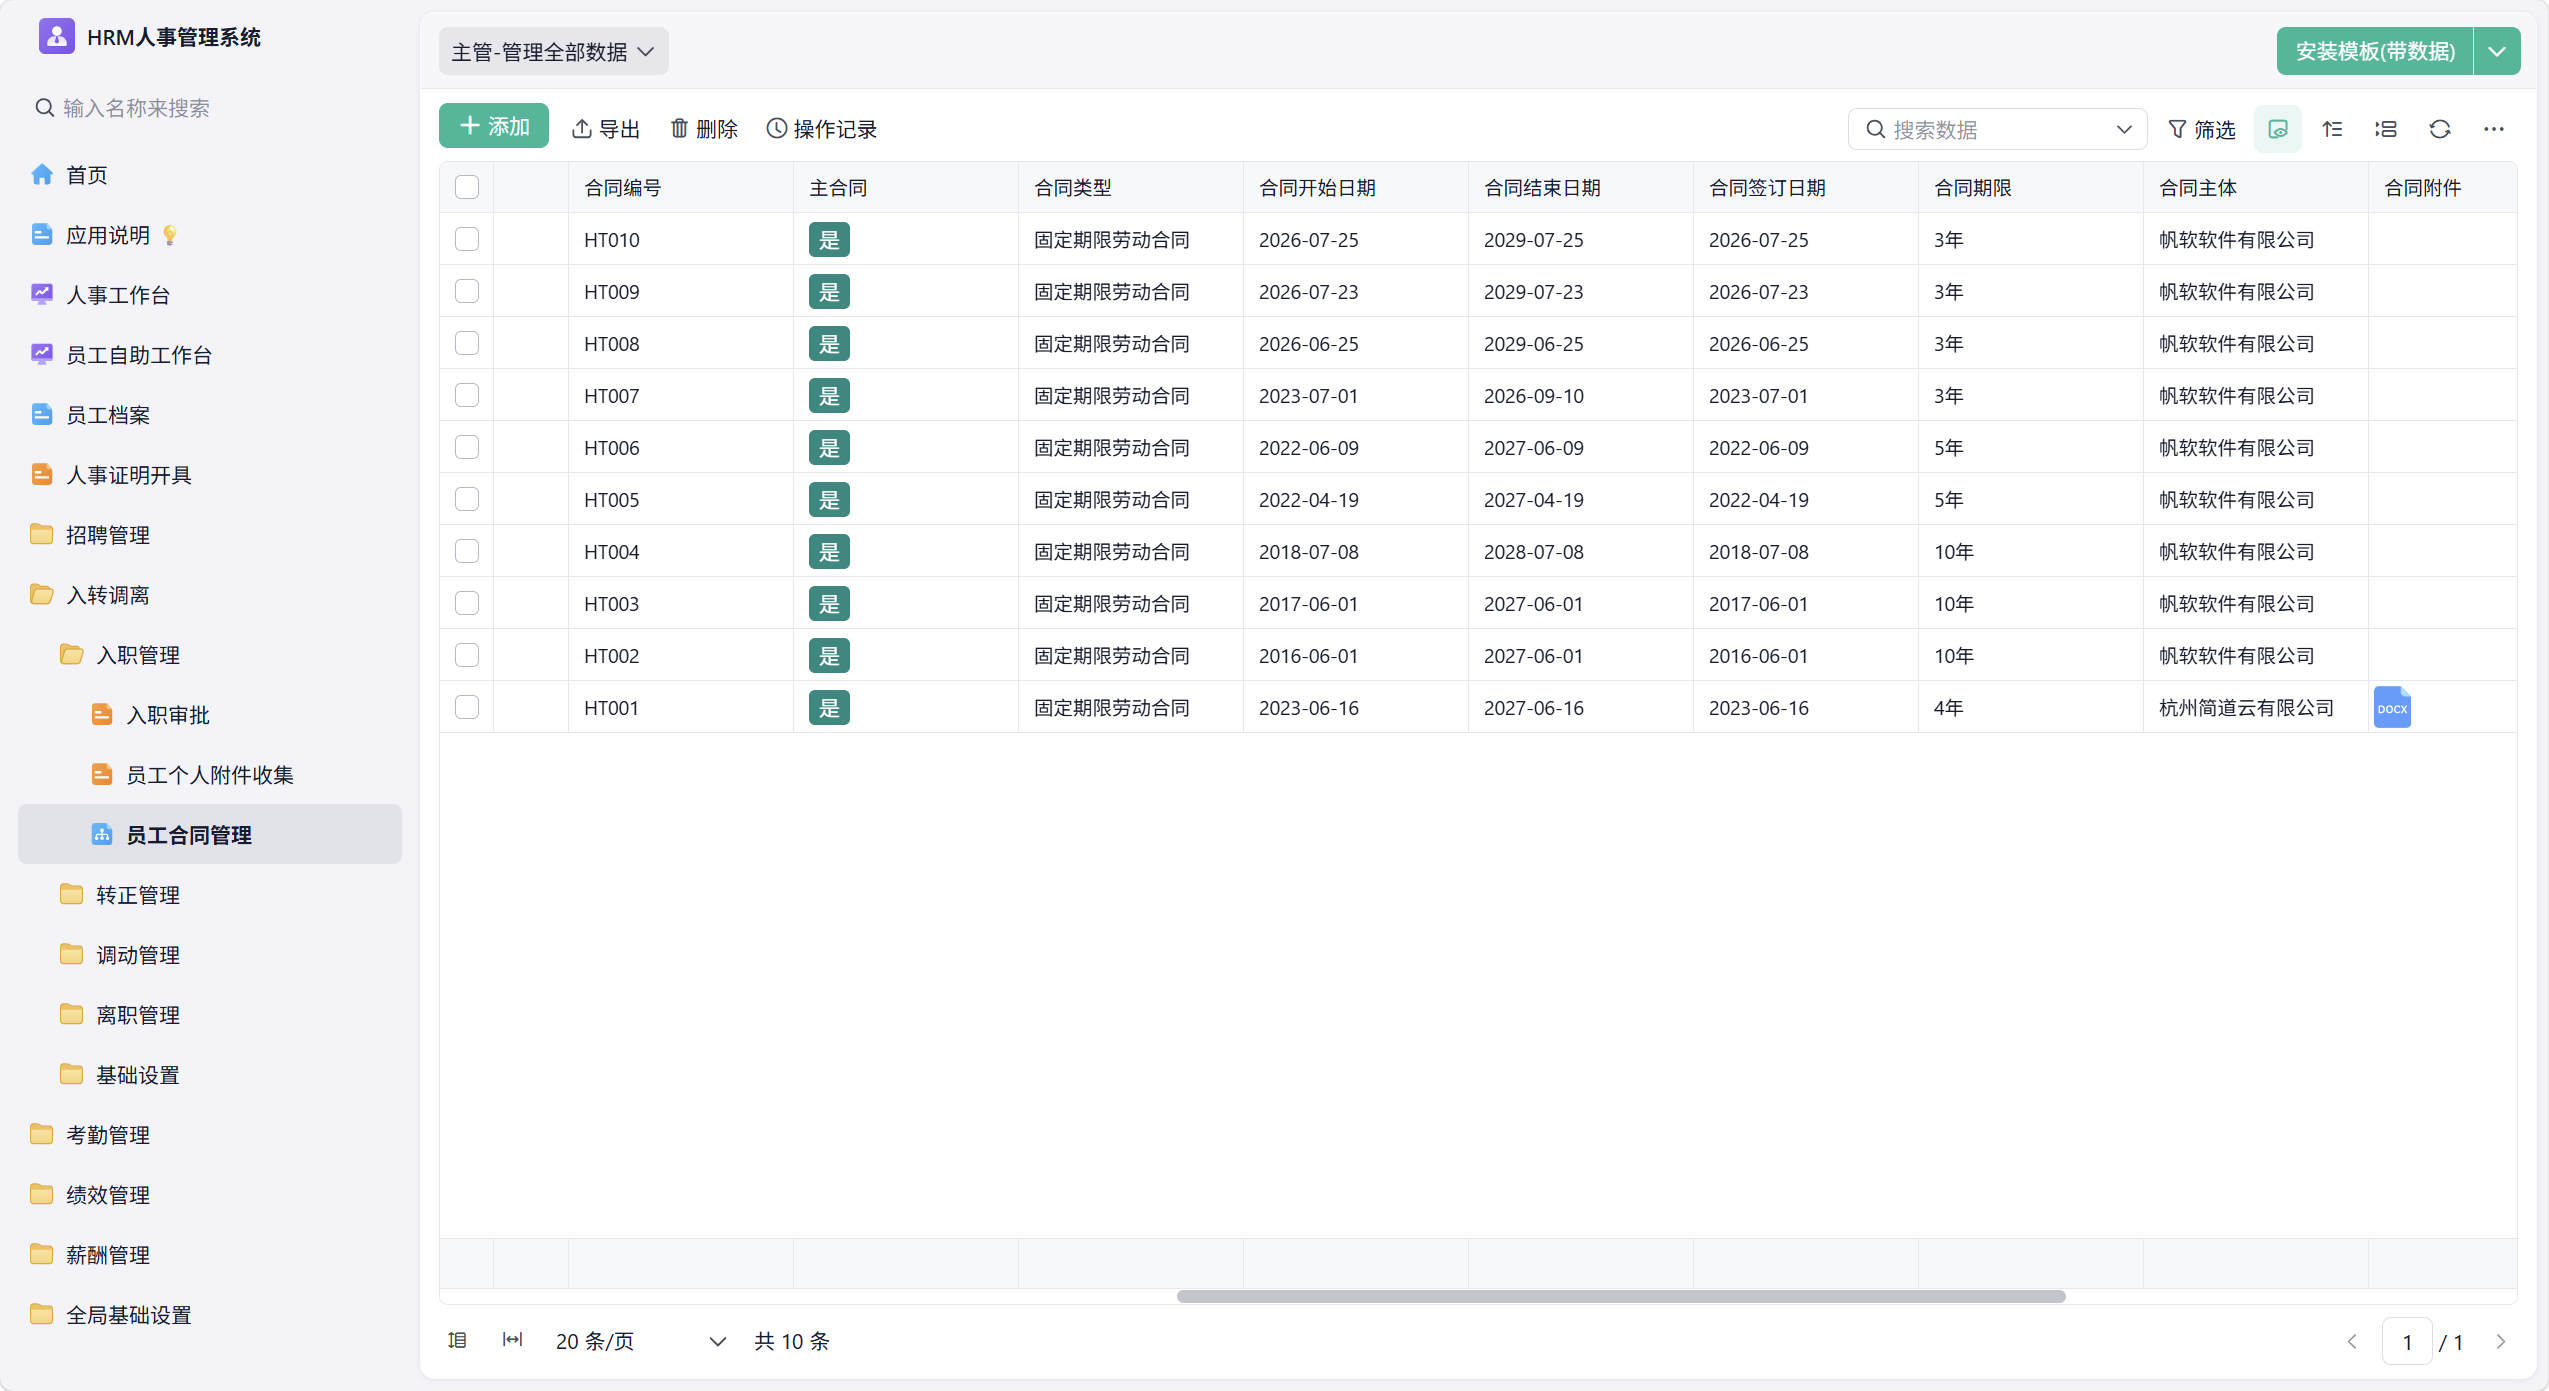
Task: Select all rows with header checkbox
Action: [x=467, y=187]
